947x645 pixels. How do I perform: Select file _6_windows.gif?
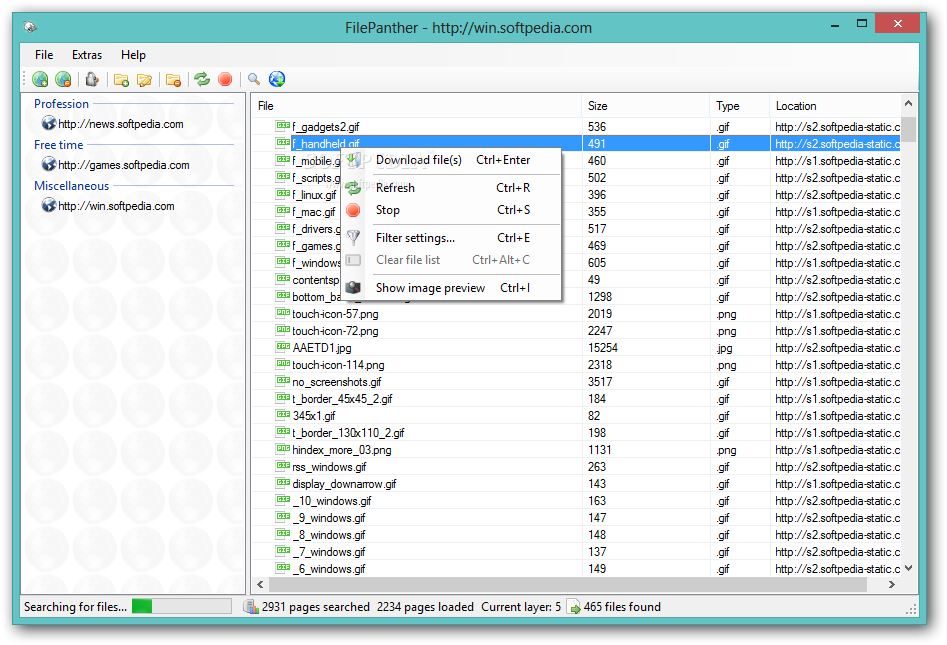329,568
